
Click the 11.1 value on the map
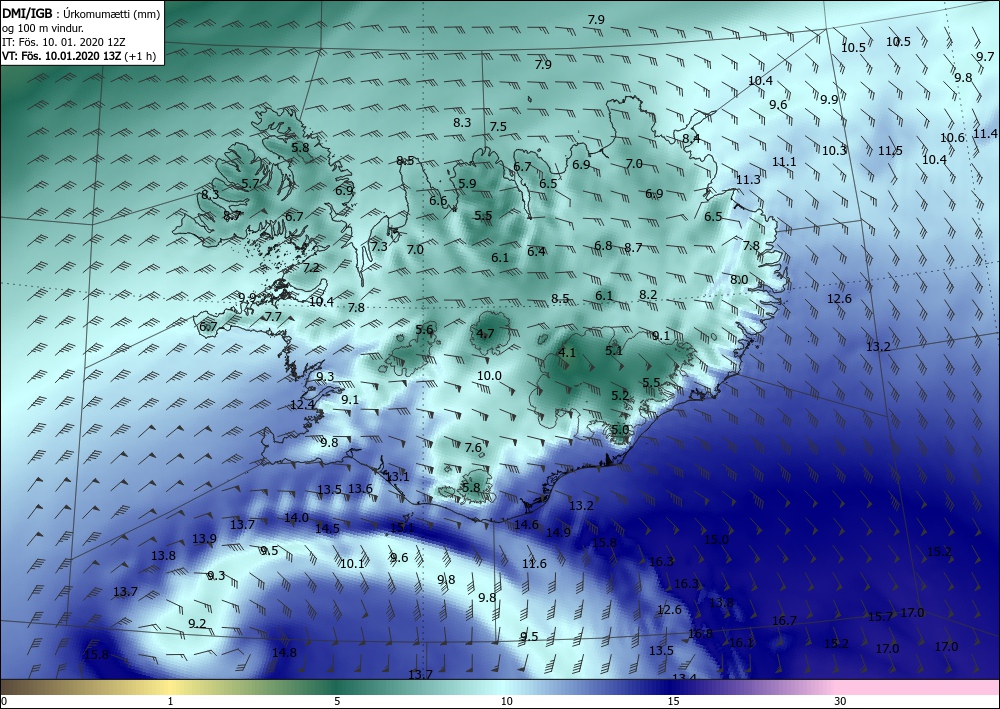point(784,163)
